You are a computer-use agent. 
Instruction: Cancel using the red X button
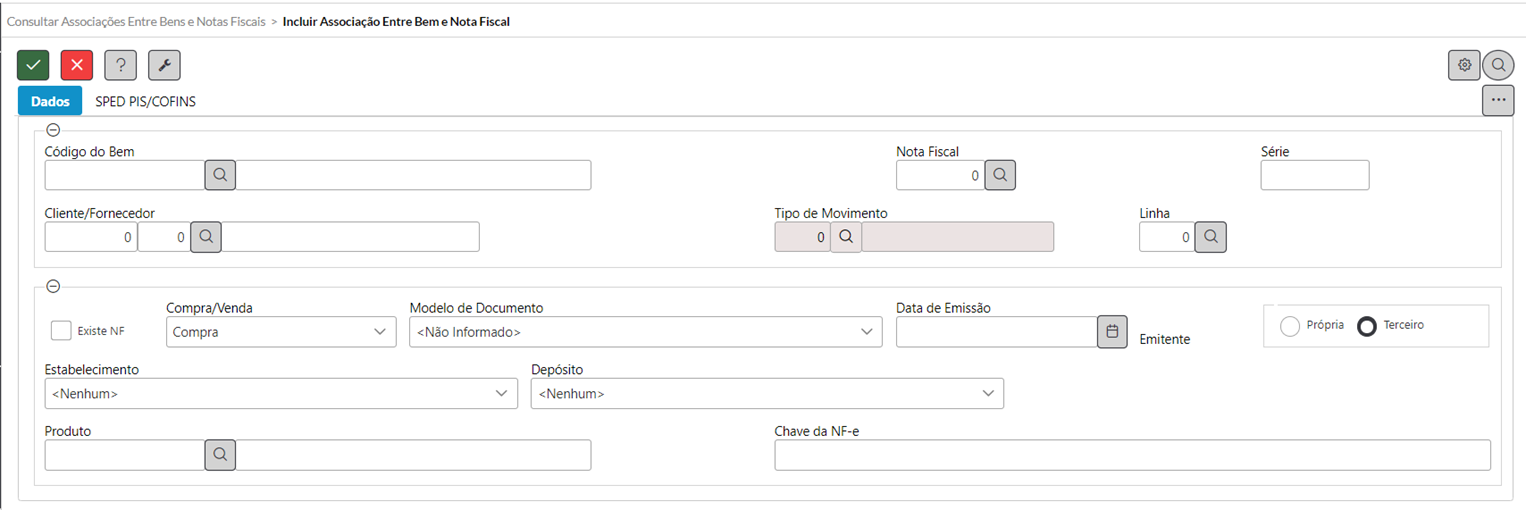77,65
